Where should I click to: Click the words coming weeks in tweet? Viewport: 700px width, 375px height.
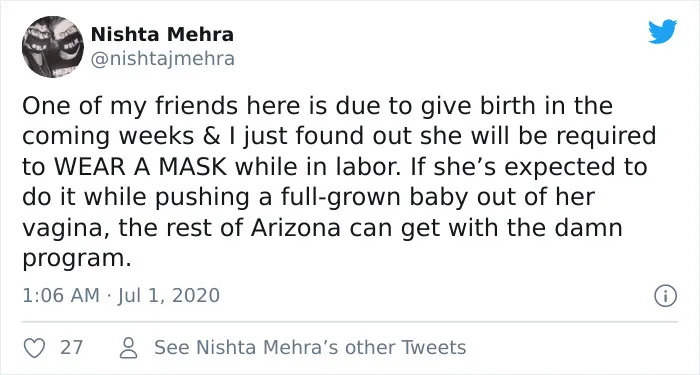tap(108, 138)
